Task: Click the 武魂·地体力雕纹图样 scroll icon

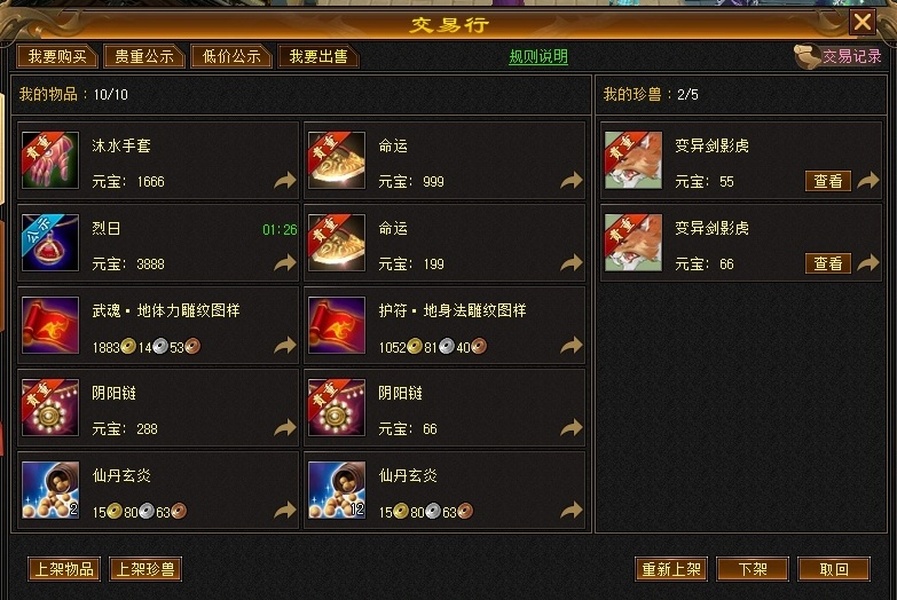Action: [x=50, y=325]
